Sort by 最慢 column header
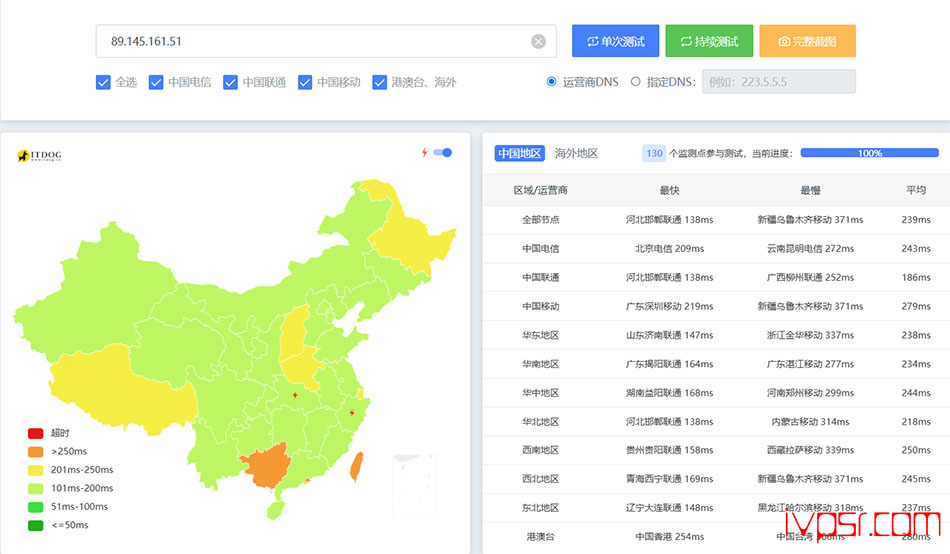Viewport: 950px width, 554px height. pyautogui.click(x=810, y=190)
